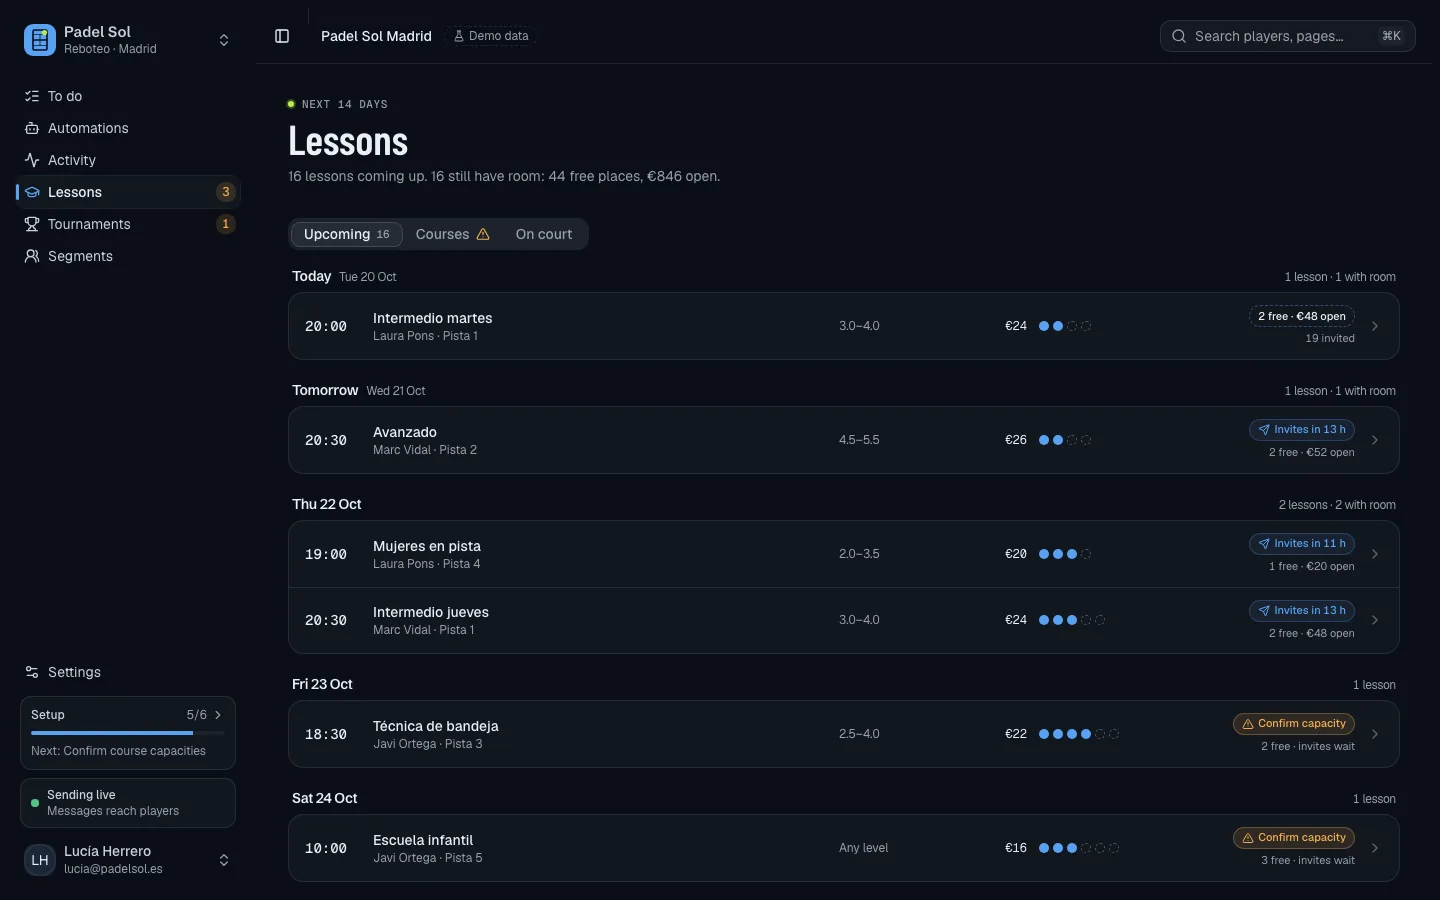This screenshot has width=1440, height=900.
Task: Open Intermedio martes lesson chevron
Action: coord(1375,326)
